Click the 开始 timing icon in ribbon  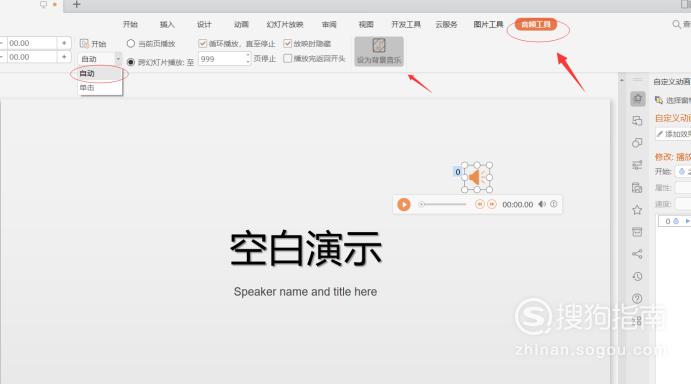coord(85,44)
